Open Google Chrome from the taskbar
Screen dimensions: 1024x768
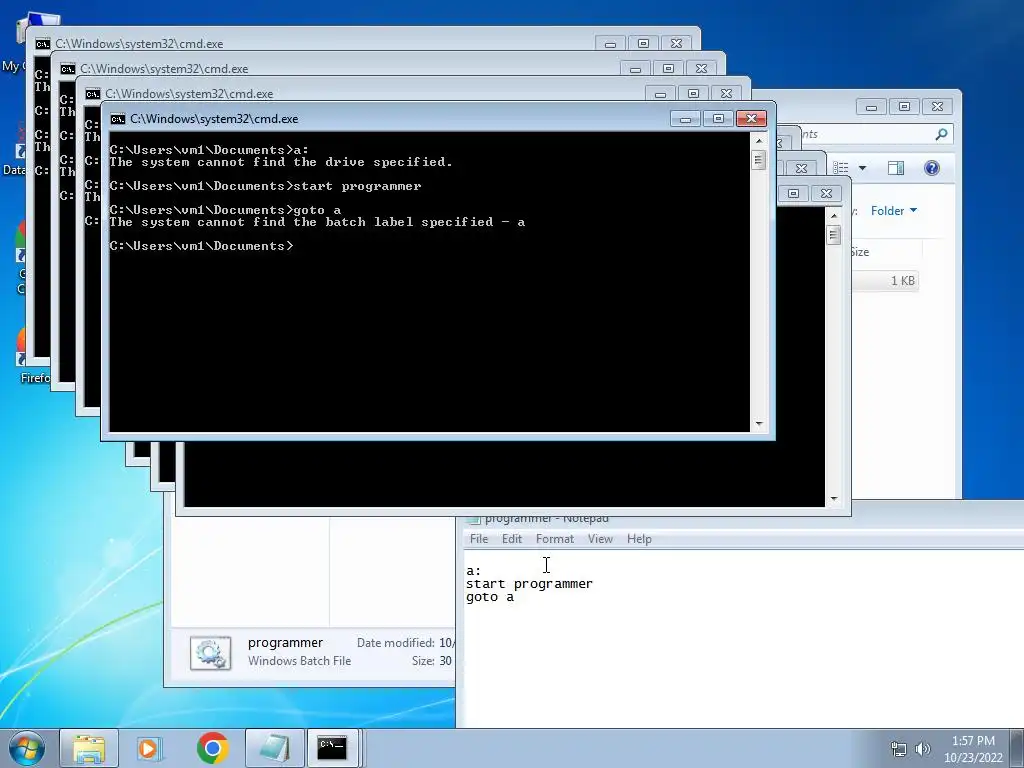point(212,748)
